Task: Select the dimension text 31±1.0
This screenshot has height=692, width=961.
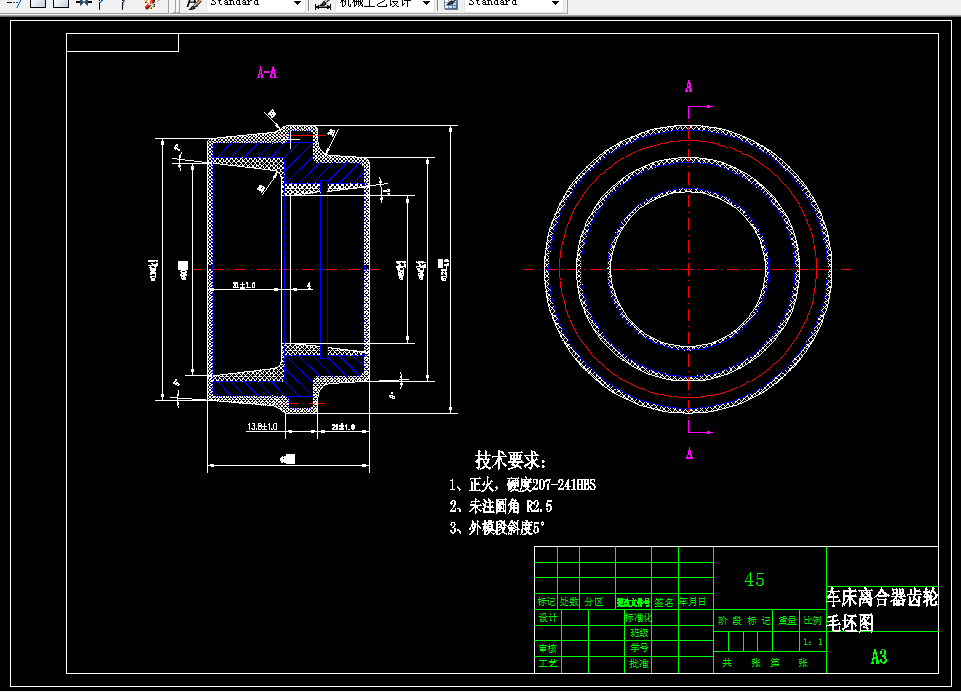Action: tap(244, 285)
